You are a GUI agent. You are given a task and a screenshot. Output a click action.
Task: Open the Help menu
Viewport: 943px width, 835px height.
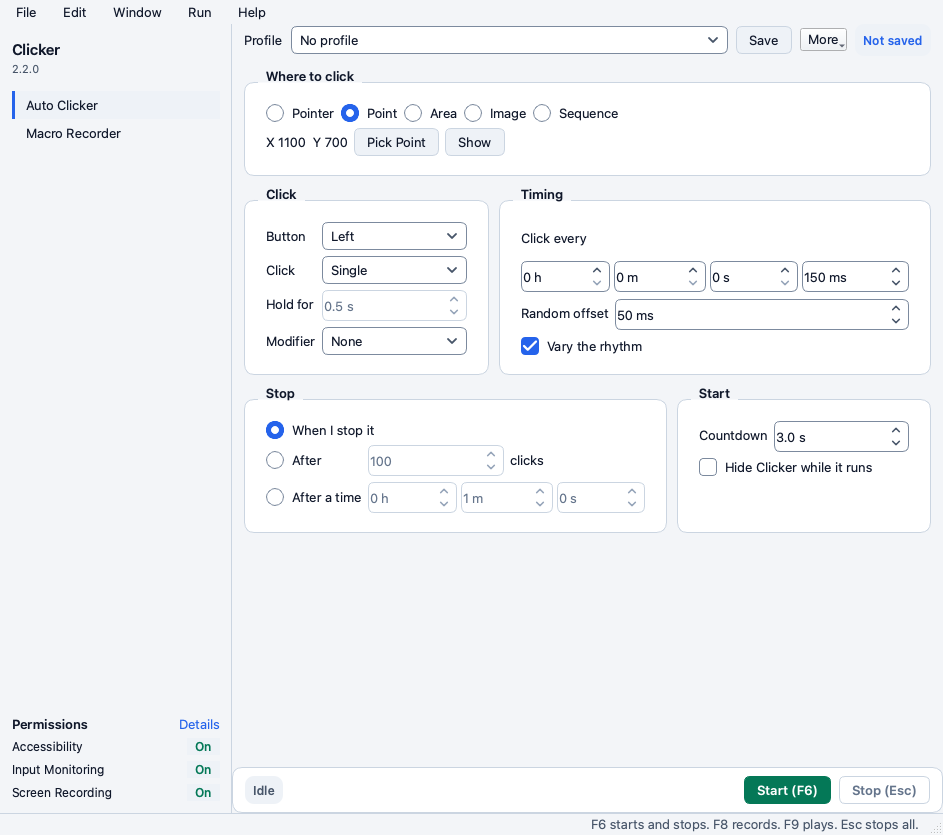click(251, 13)
